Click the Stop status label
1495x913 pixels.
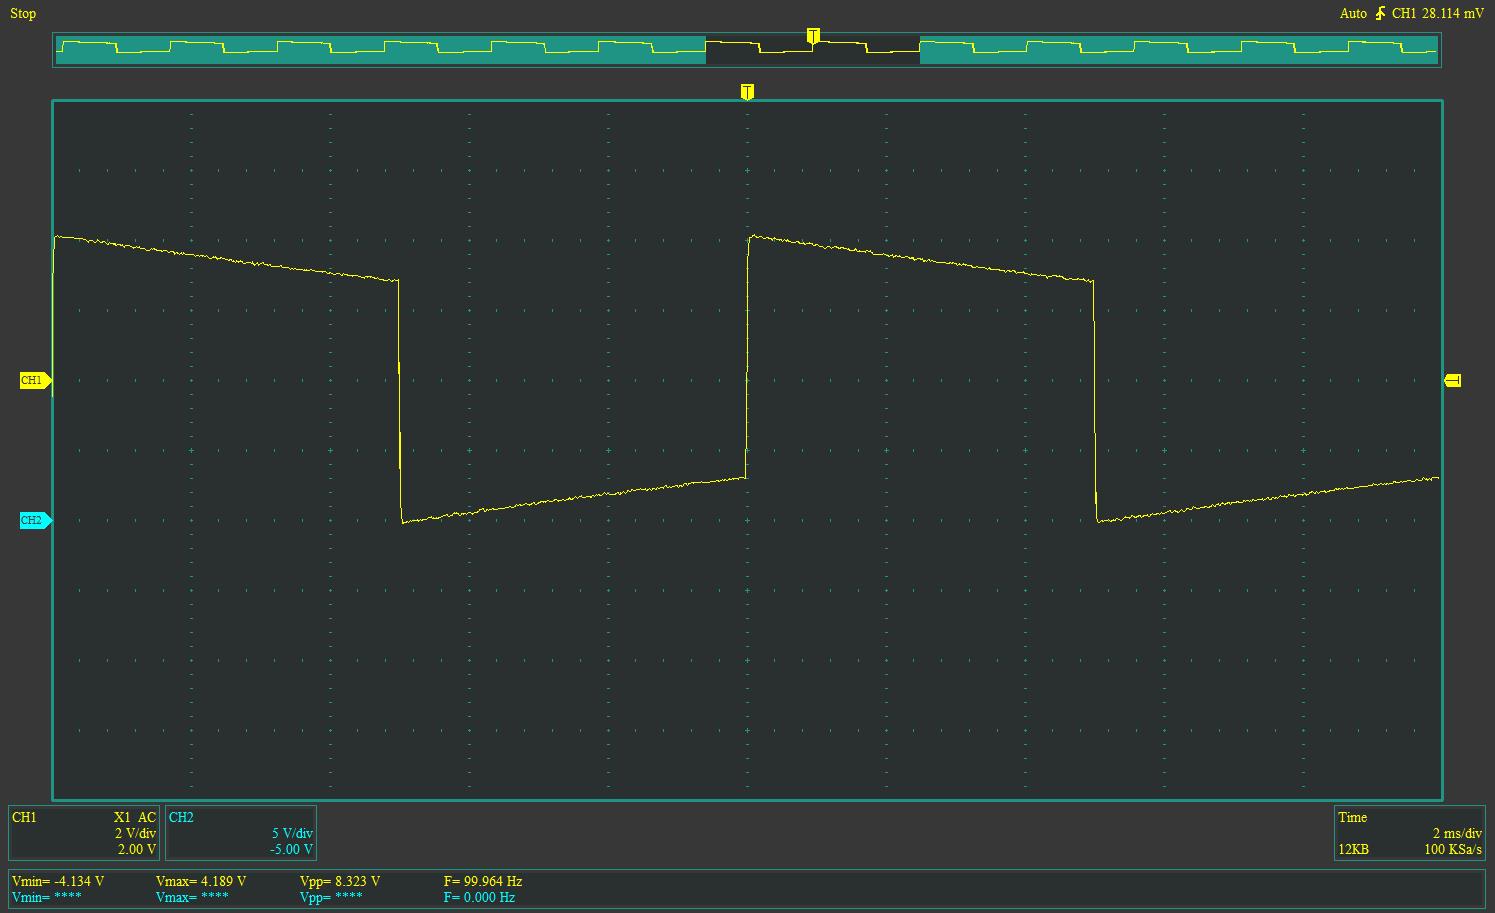[x=23, y=13]
